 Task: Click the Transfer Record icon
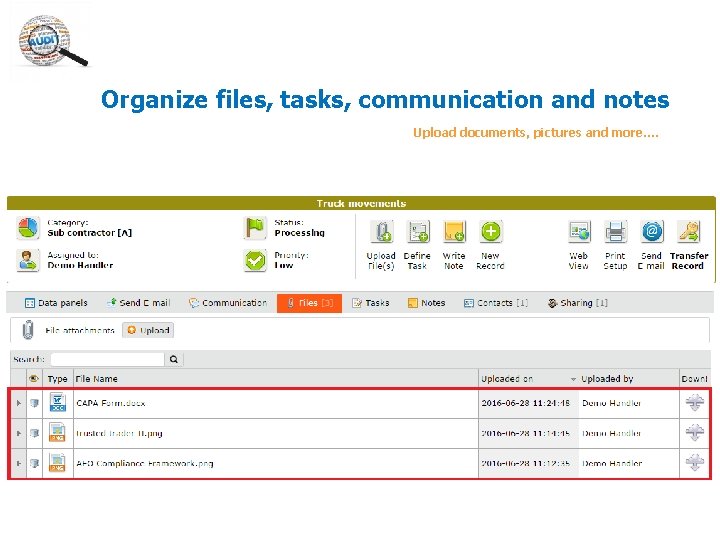pos(688,231)
